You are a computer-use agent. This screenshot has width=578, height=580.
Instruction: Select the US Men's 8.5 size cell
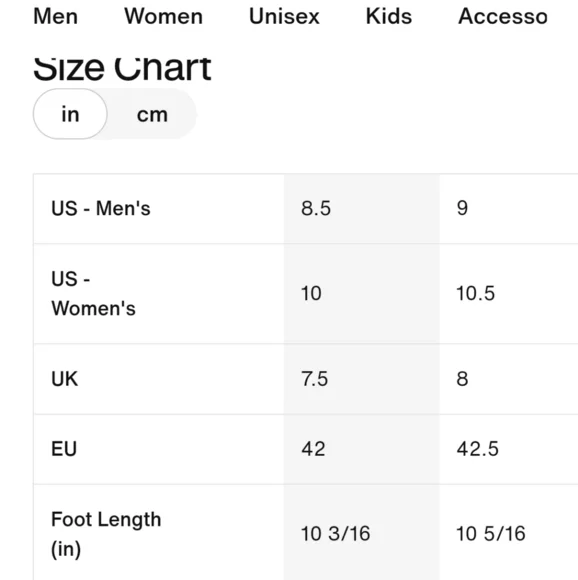pos(362,208)
